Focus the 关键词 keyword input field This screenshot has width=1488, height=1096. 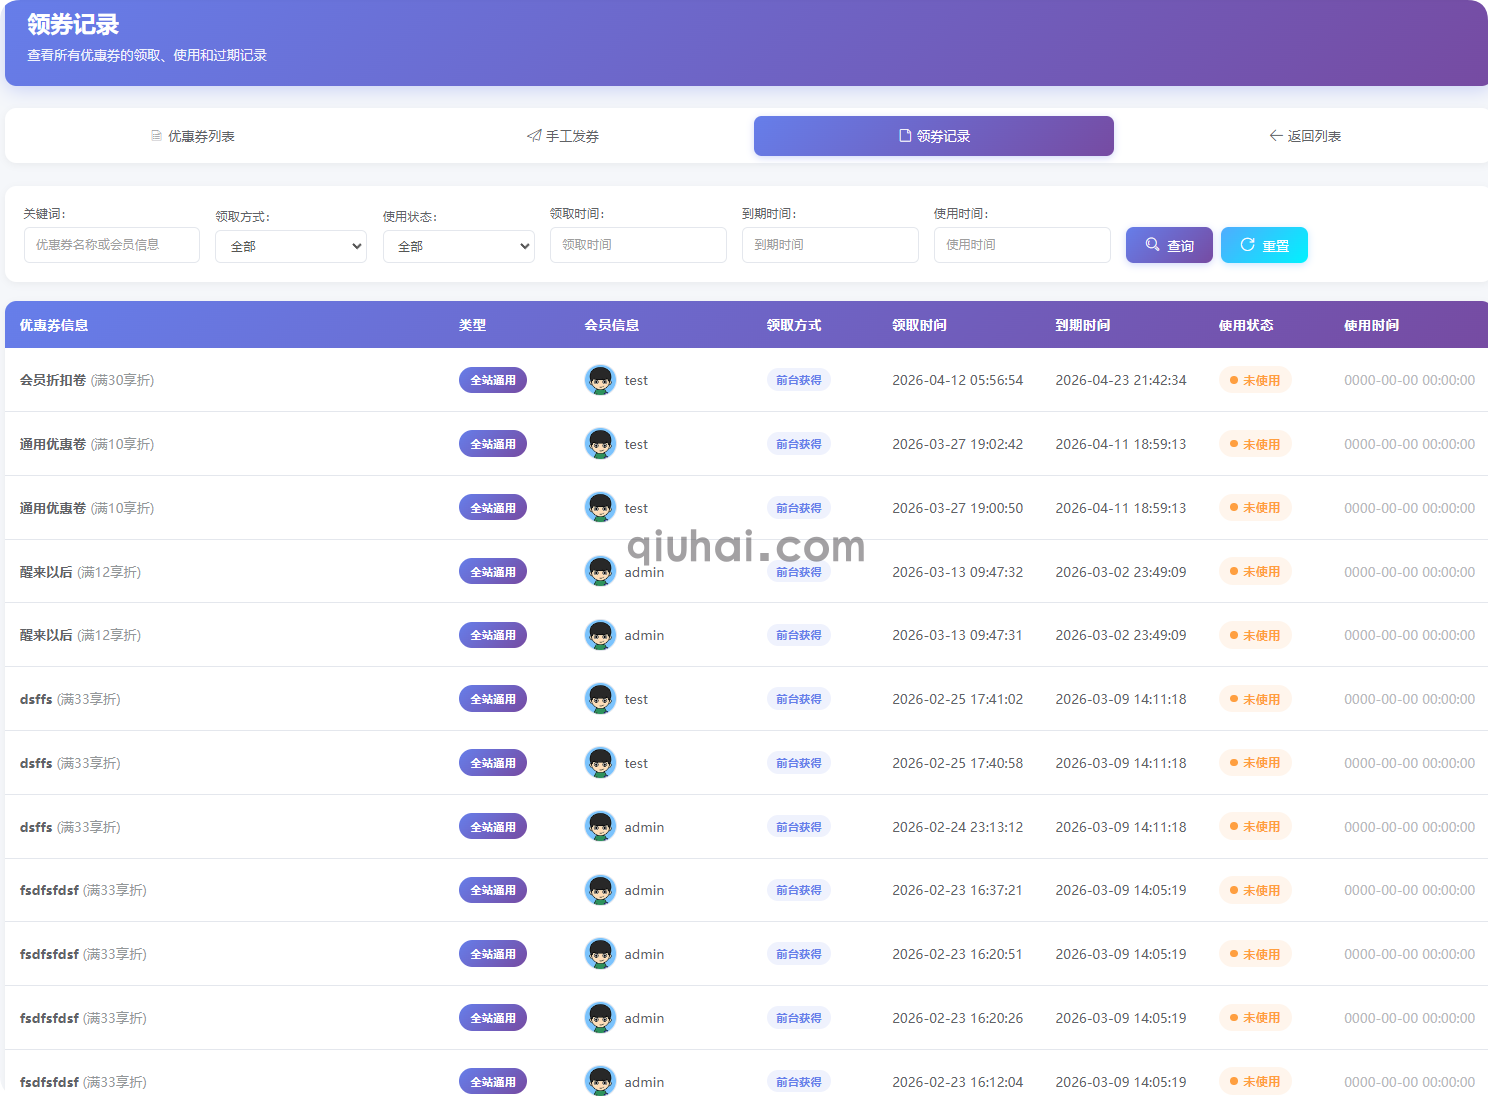112,245
